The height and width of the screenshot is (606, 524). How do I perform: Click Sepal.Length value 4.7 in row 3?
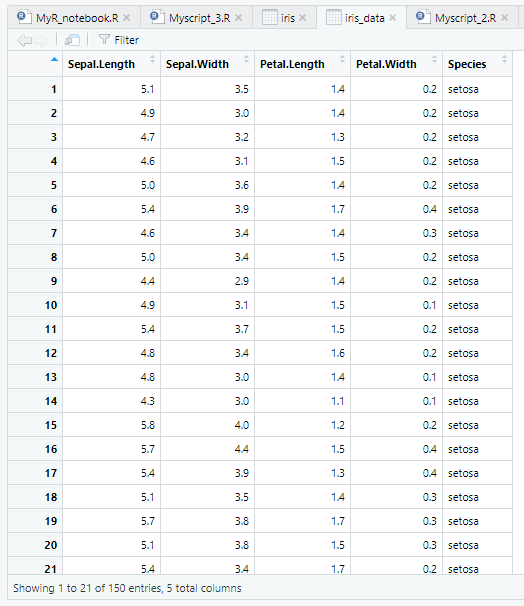coord(147,137)
